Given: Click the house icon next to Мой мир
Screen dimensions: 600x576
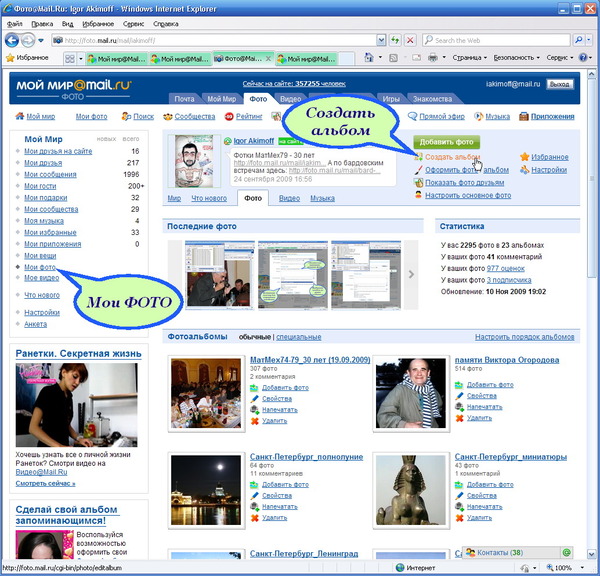Looking at the screenshot, I should (x=20, y=116).
